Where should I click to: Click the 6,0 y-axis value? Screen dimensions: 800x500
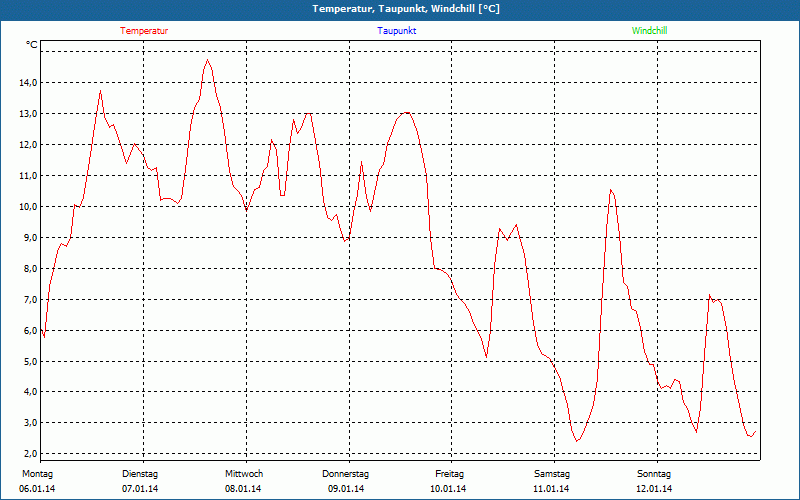[x=31, y=331]
